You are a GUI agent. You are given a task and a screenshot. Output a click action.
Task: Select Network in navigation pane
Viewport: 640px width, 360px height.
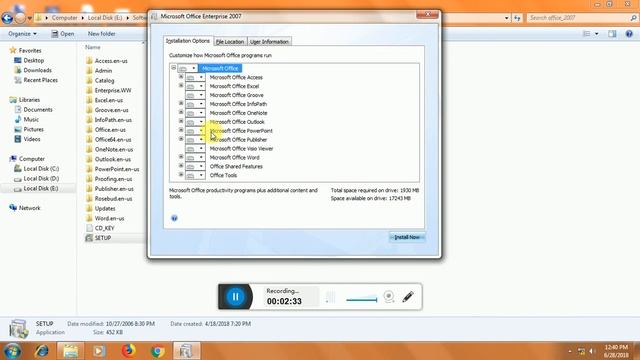25,208
